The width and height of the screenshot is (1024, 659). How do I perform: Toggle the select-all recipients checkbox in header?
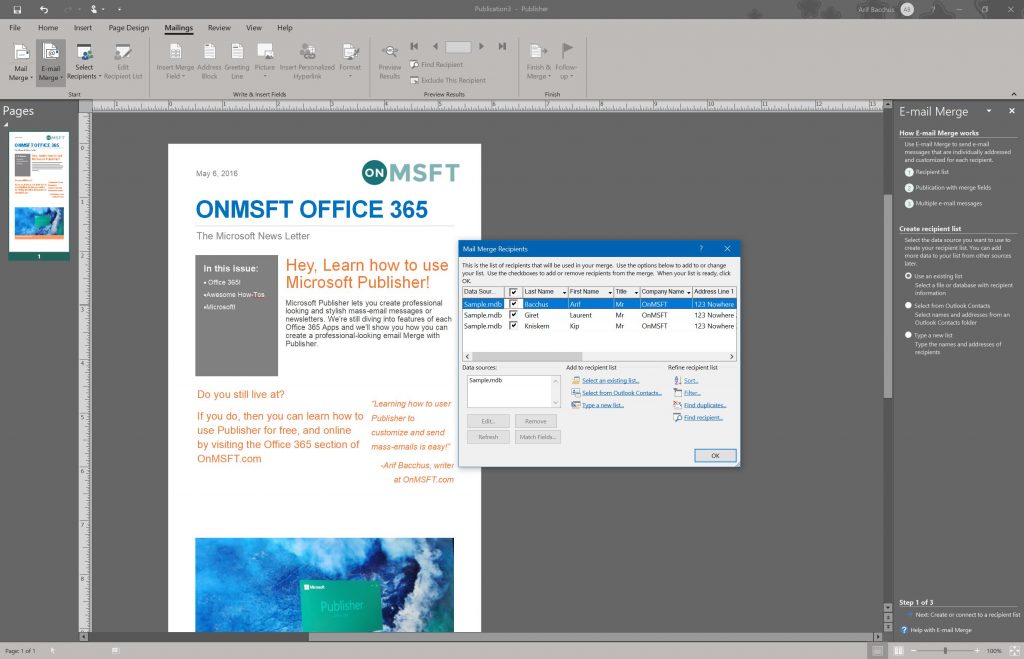tap(514, 291)
